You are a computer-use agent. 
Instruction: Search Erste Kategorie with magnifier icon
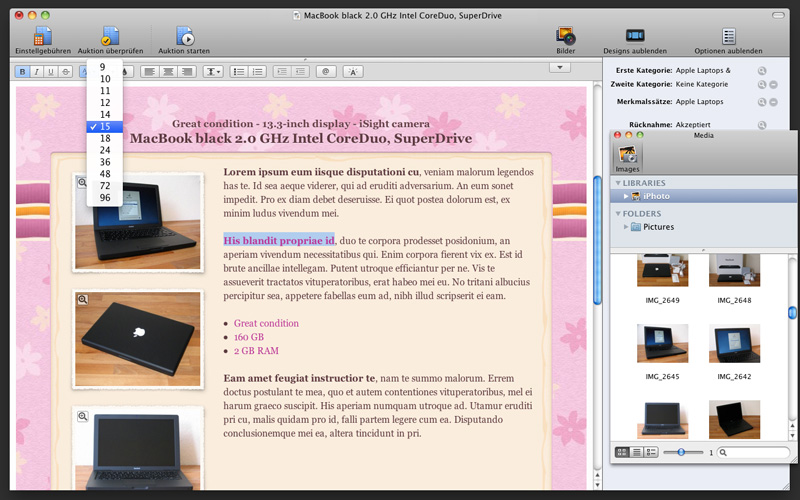(x=762, y=71)
